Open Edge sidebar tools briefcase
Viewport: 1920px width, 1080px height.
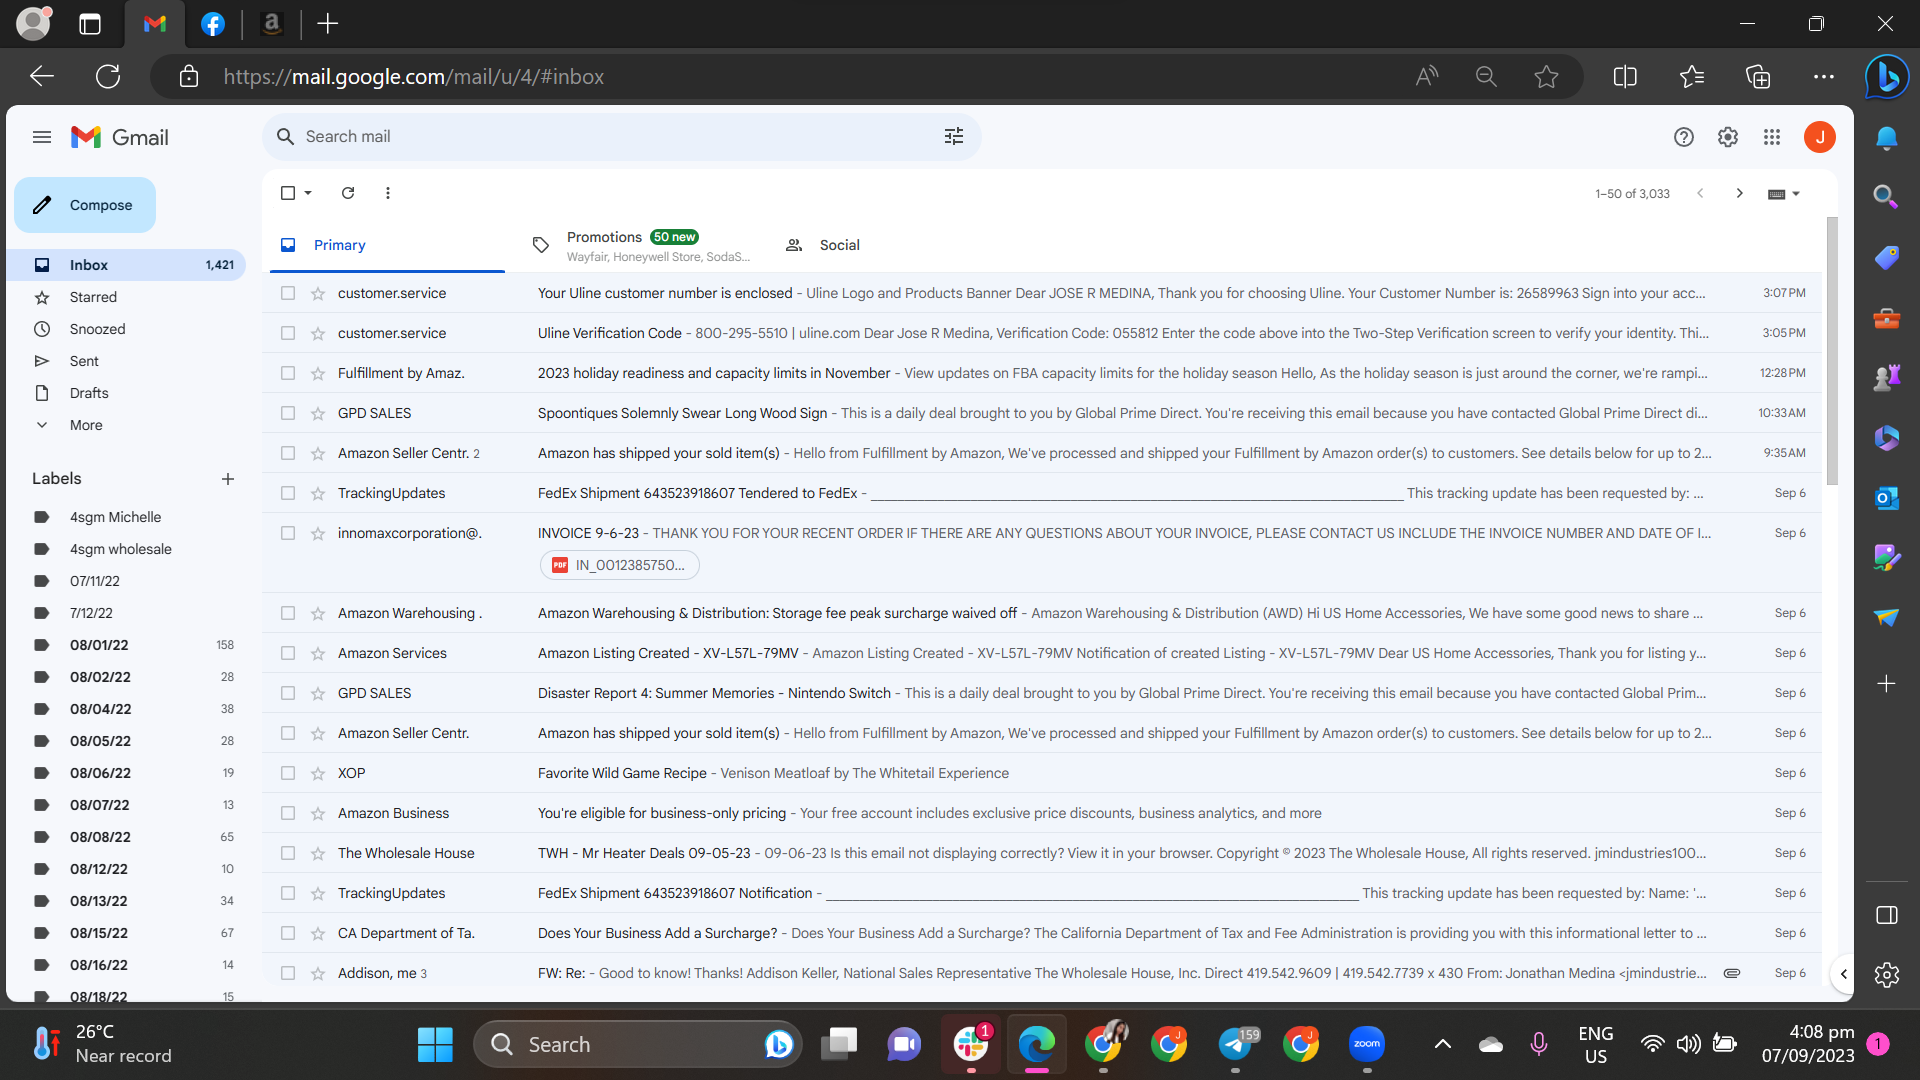point(1887,318)
